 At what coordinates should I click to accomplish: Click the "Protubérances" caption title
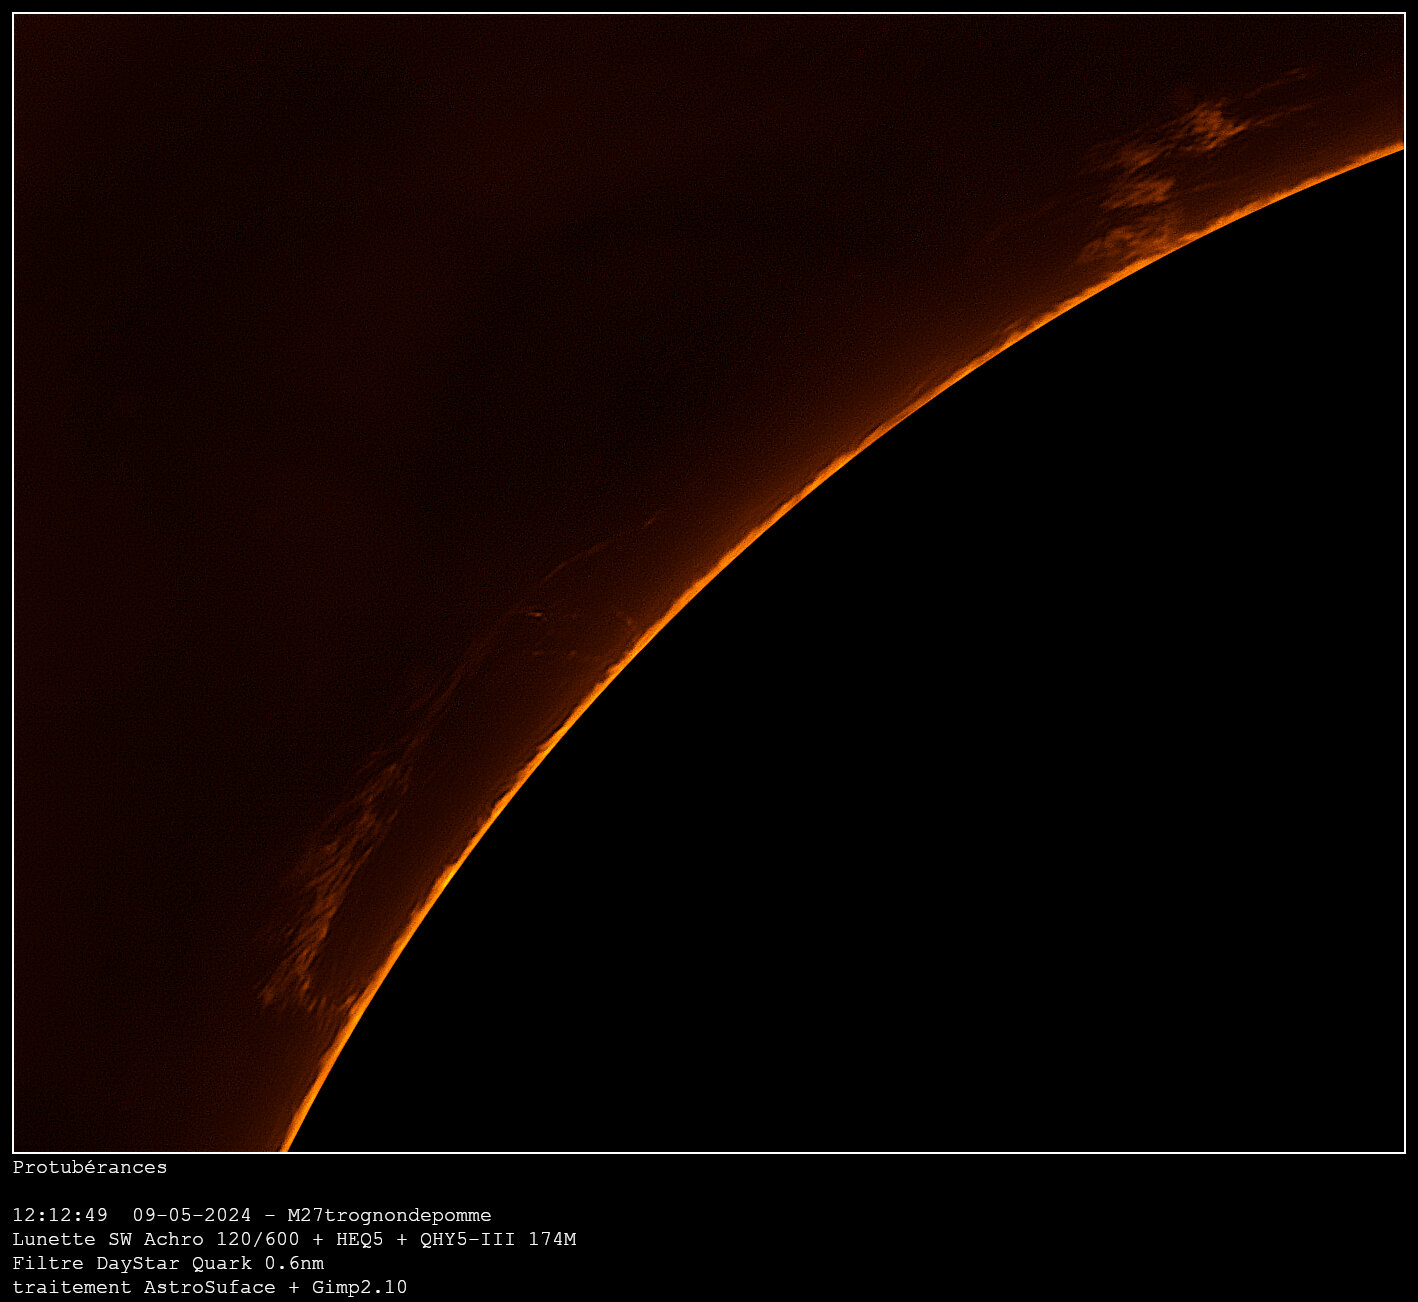[90, 1168]
